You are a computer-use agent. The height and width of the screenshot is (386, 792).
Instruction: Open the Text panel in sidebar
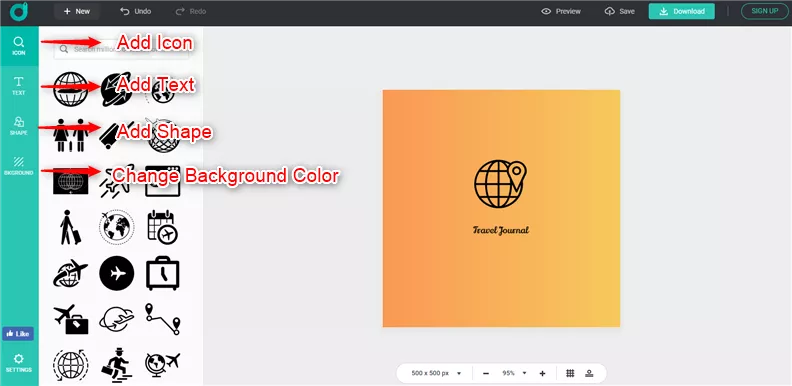point(19,86)
